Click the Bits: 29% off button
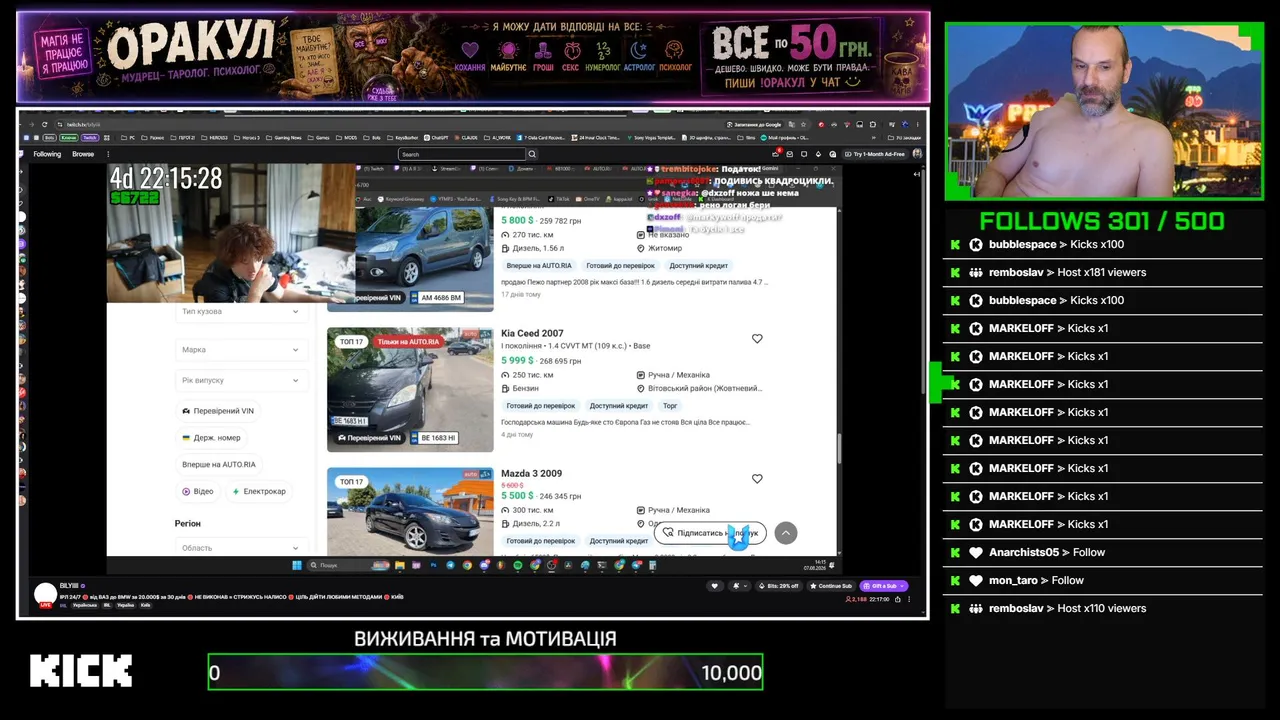 coord(778,586)
